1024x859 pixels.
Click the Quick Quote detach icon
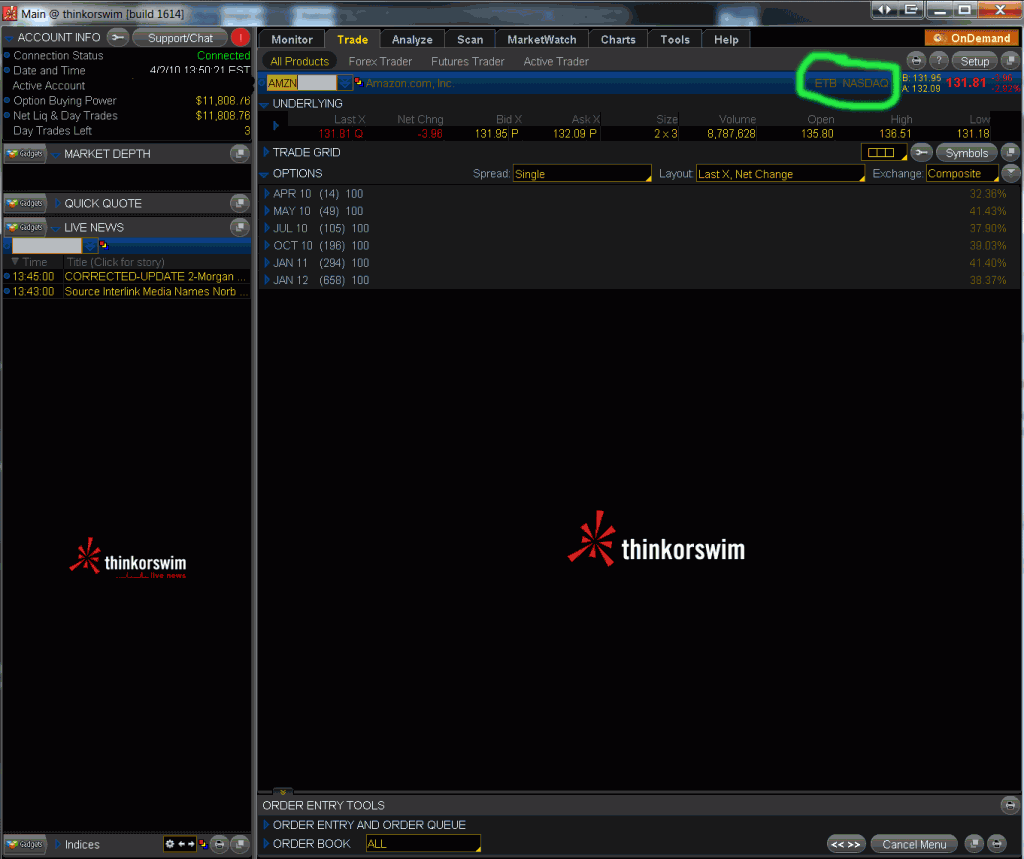point(239,203)
